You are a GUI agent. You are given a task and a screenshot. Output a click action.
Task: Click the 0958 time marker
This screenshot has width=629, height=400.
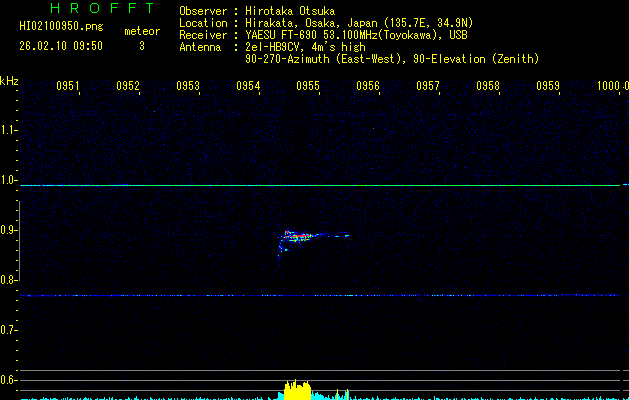point(488,86)
